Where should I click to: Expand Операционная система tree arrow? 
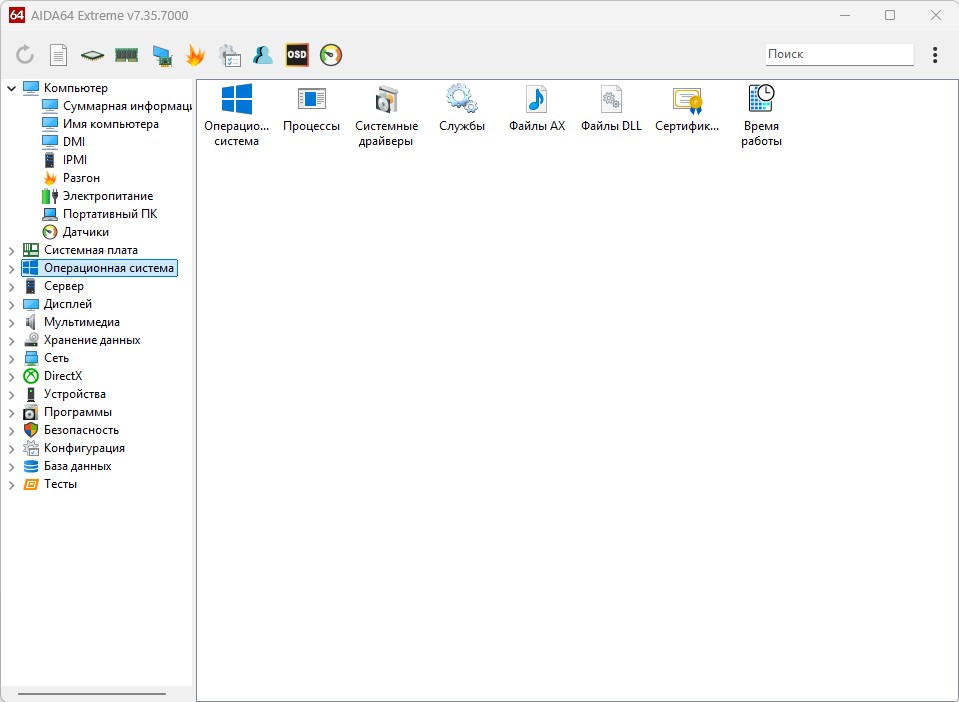12,268
